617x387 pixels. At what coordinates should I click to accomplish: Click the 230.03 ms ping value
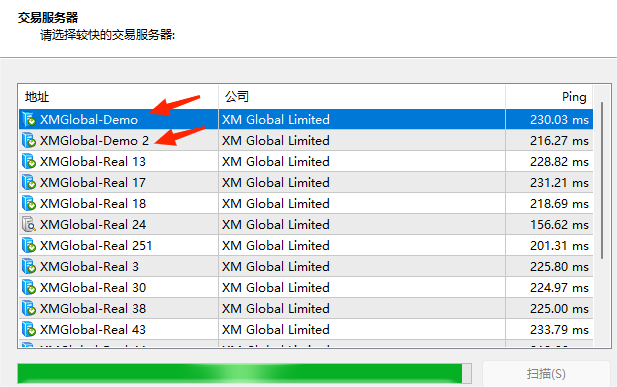pos(559,119)
